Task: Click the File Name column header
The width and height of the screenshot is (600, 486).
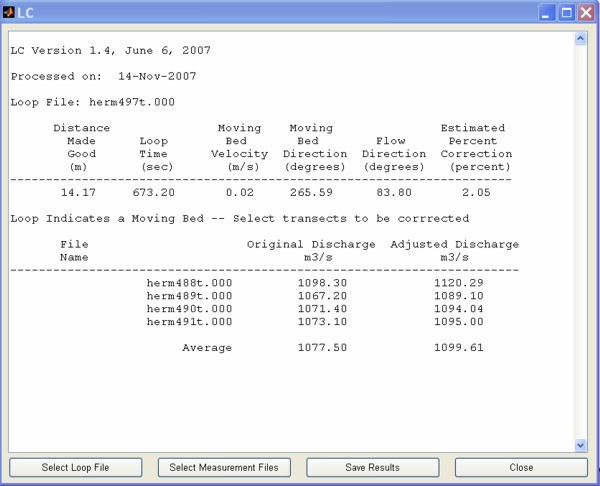Action: tap(74, 251)
